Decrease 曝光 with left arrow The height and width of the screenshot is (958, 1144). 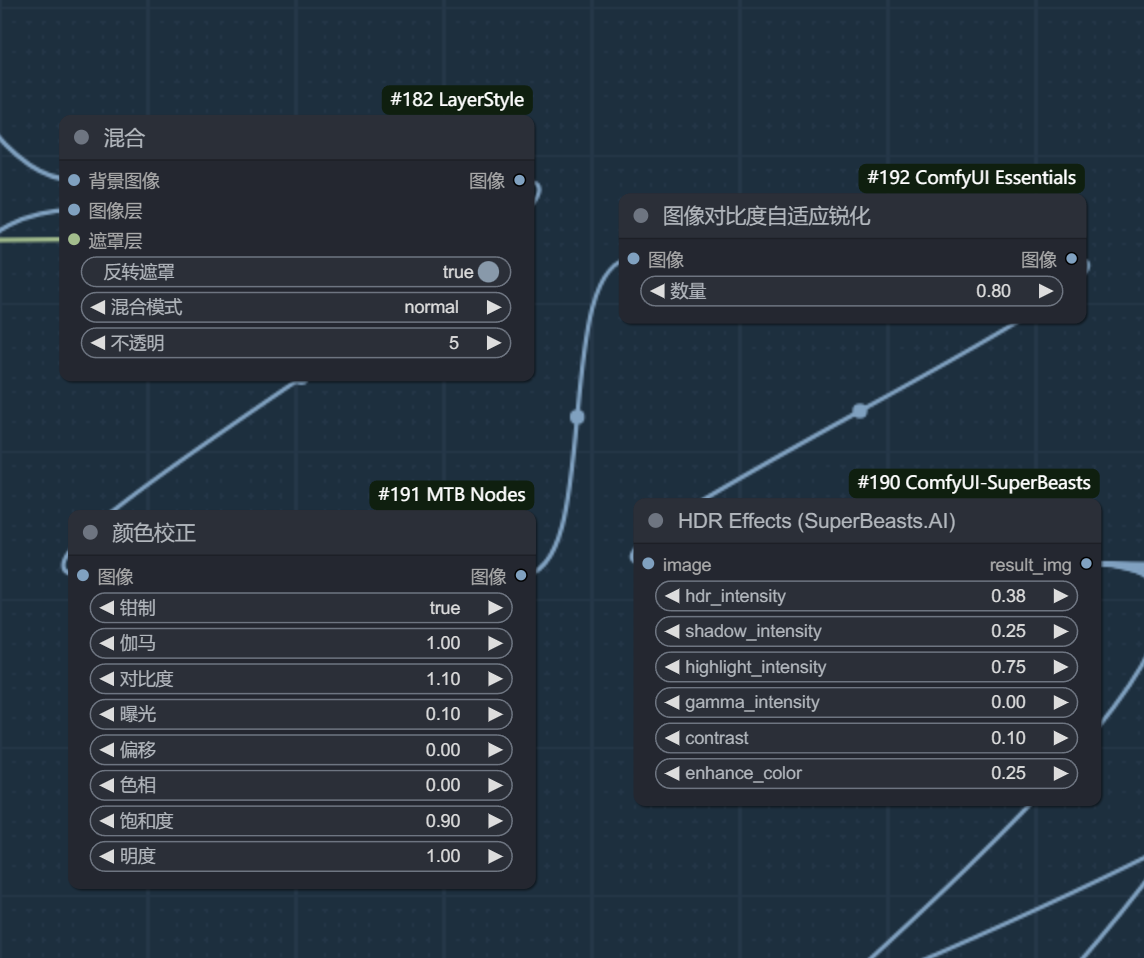coord(107,714)
